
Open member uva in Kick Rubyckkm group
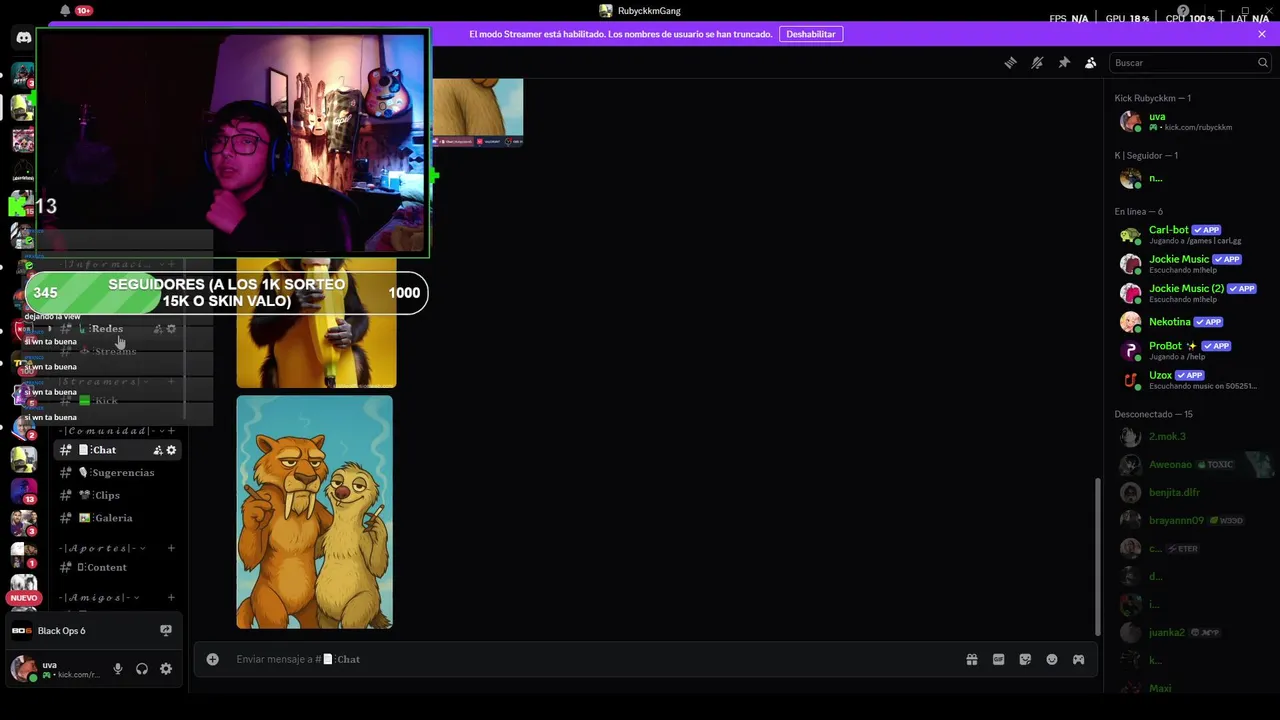[1190, 121]
